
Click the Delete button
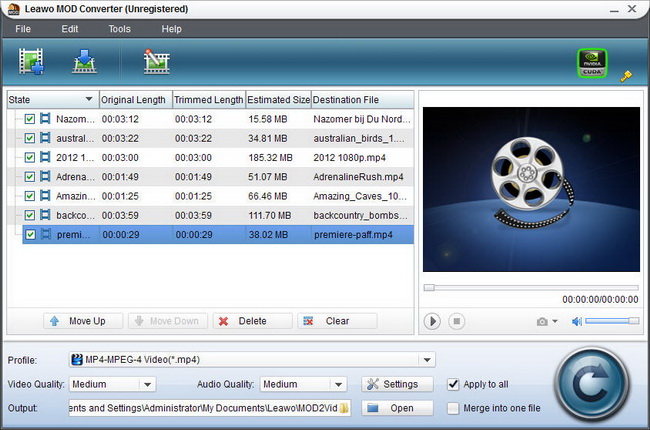[252, 321]
